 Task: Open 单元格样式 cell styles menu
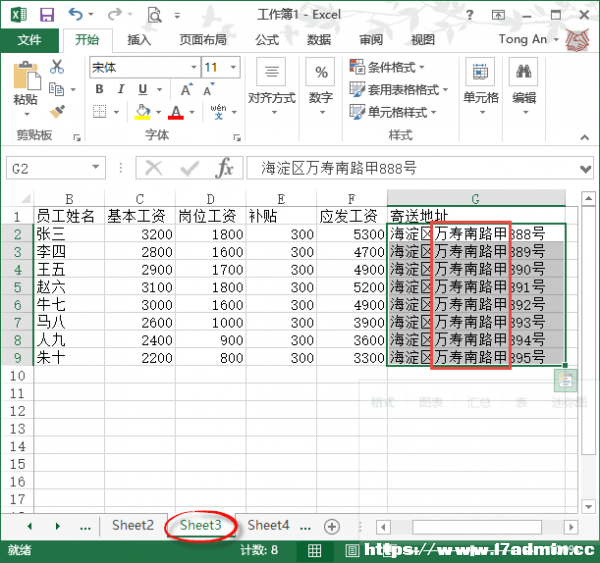pyautogui.click(x=393, y=112)
